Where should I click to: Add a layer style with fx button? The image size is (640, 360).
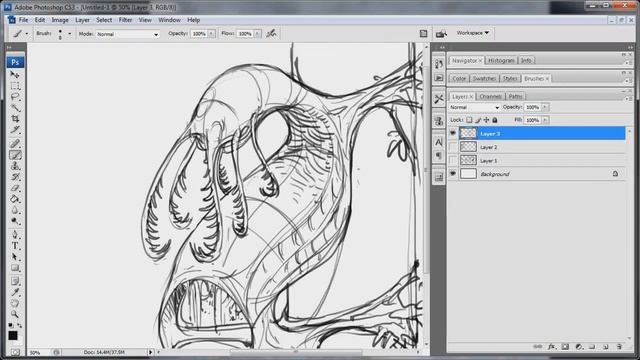pos(551,347)
